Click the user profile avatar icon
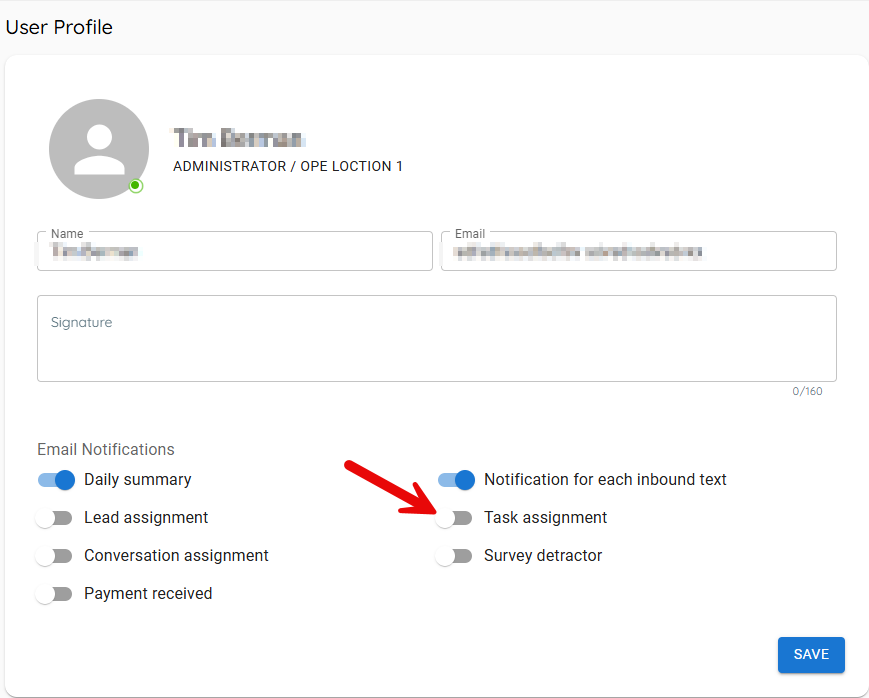The width and height of the screenshot is (869, 698). pyautogui.click(x=99, y=149)
